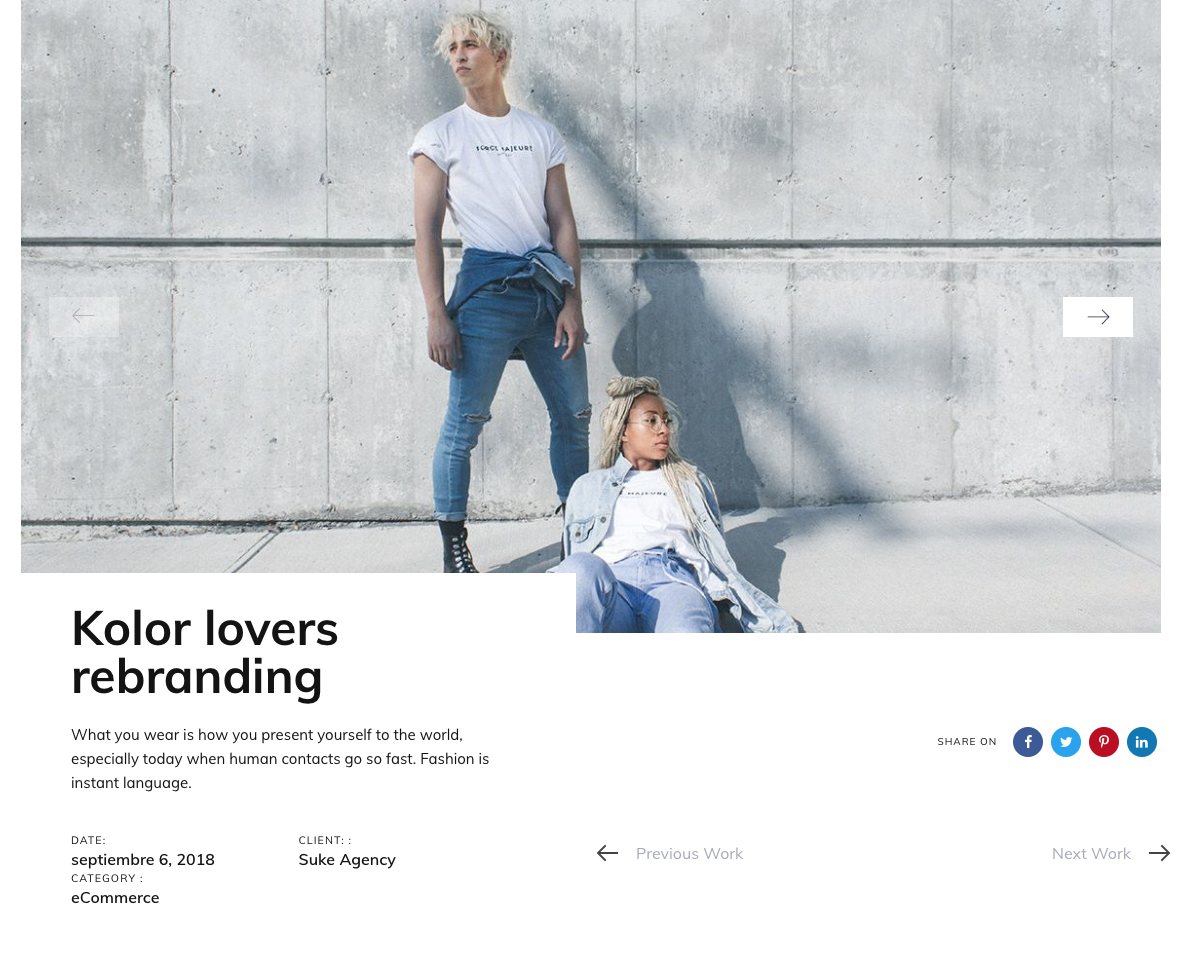Share on LinkedIn icon
The height and width of the screenshot is (959, 1194).
tap(1141, 742)
